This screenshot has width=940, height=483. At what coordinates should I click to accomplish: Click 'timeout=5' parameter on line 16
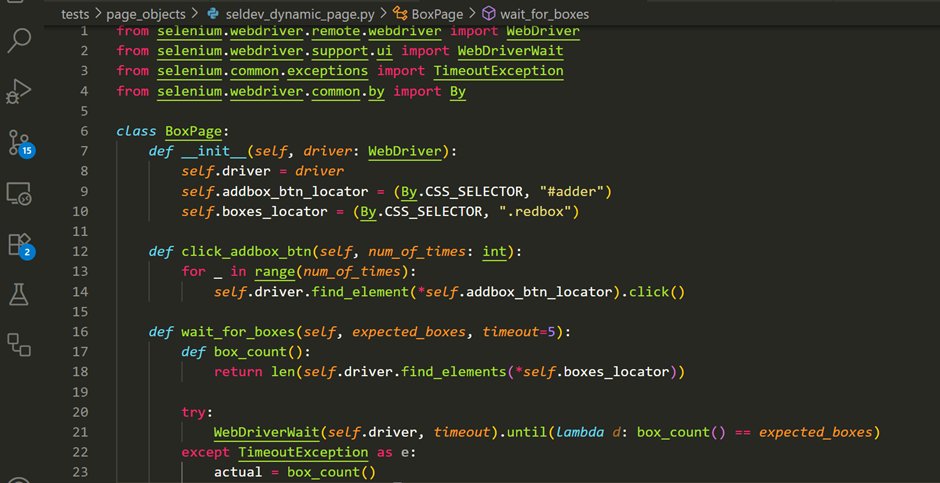point(519,331)
